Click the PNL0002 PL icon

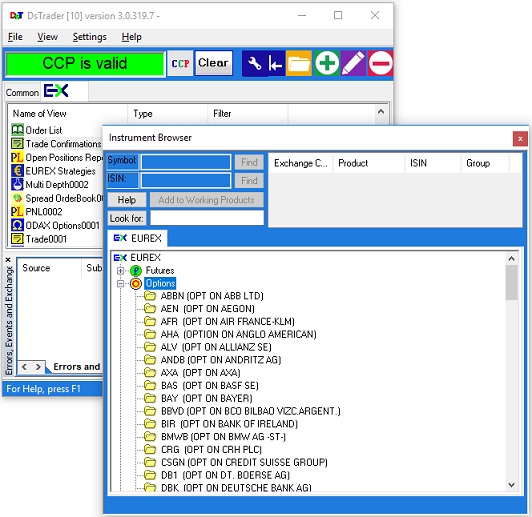[17, 212]
